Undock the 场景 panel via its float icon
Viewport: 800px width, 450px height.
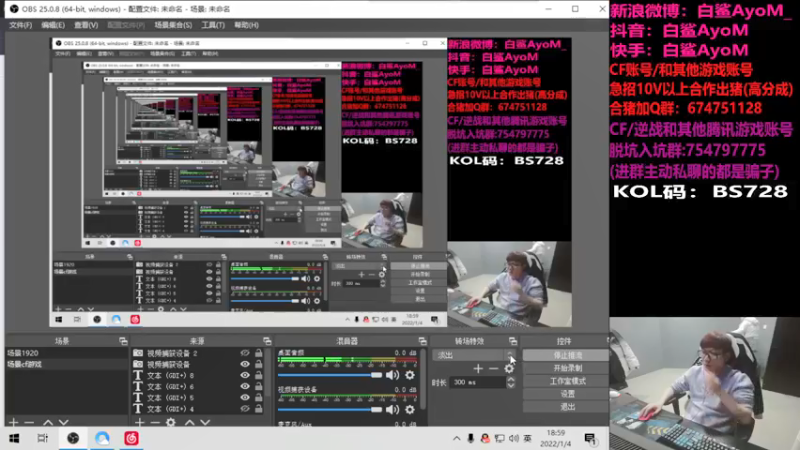point(123,341)
